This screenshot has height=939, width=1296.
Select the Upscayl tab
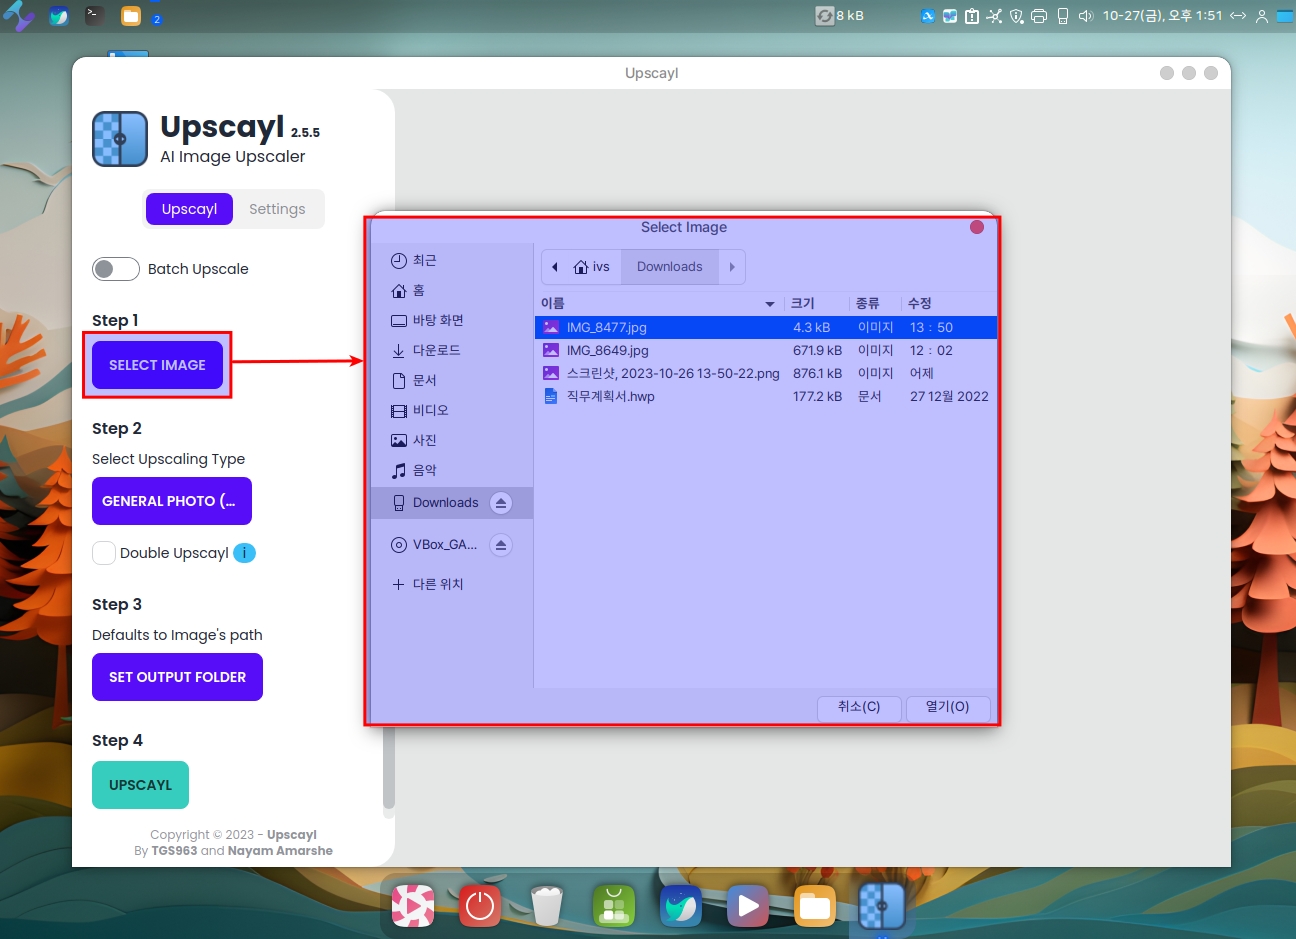pos(189,209)
